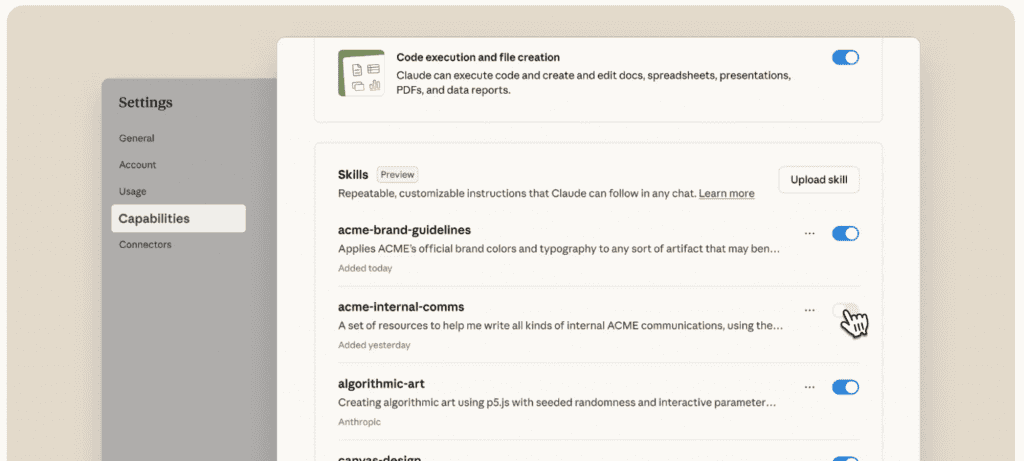The image size is (1024, 461).
Task: Open options menu for acme-internal-comms skill
Action: [x=810, y=310]
